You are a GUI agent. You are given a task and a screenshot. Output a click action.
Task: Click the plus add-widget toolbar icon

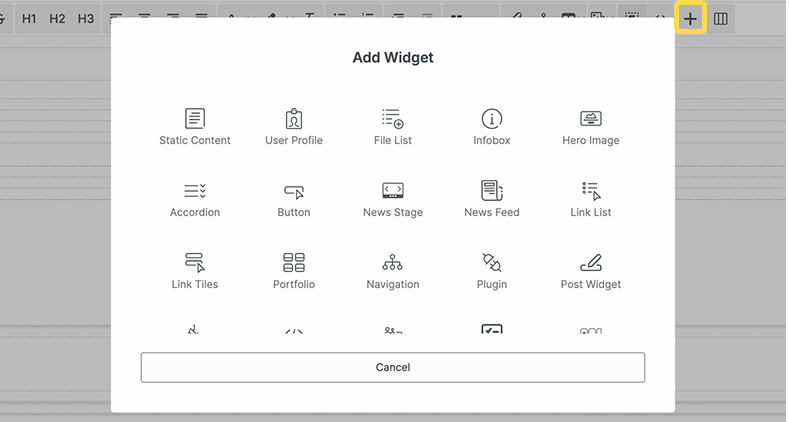coord(690,19)
